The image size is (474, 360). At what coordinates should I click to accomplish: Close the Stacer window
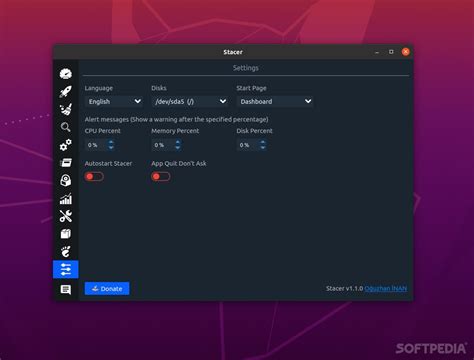click(x=406, y=52)
